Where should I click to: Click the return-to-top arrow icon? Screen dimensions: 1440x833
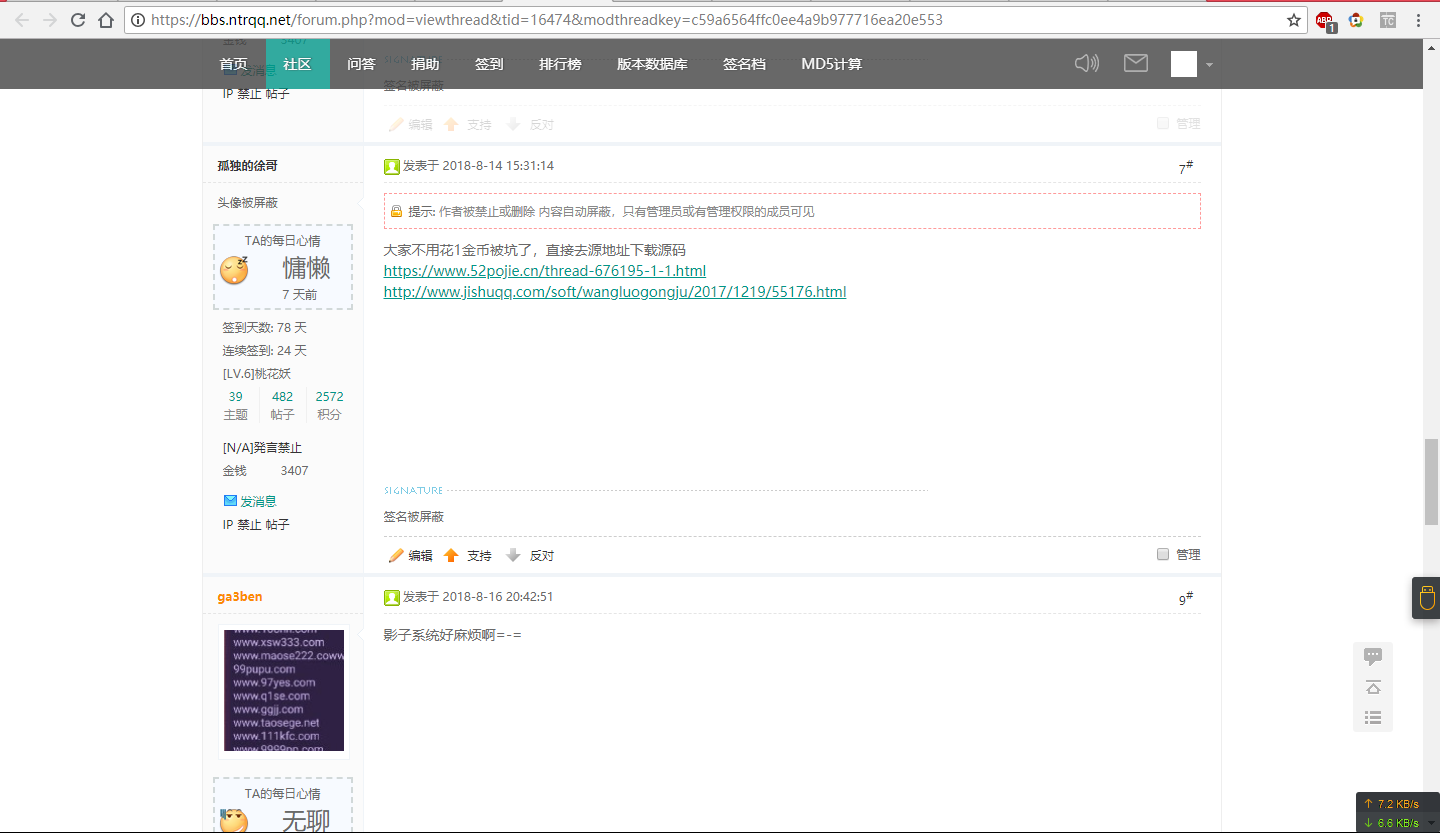[1373, 687]
